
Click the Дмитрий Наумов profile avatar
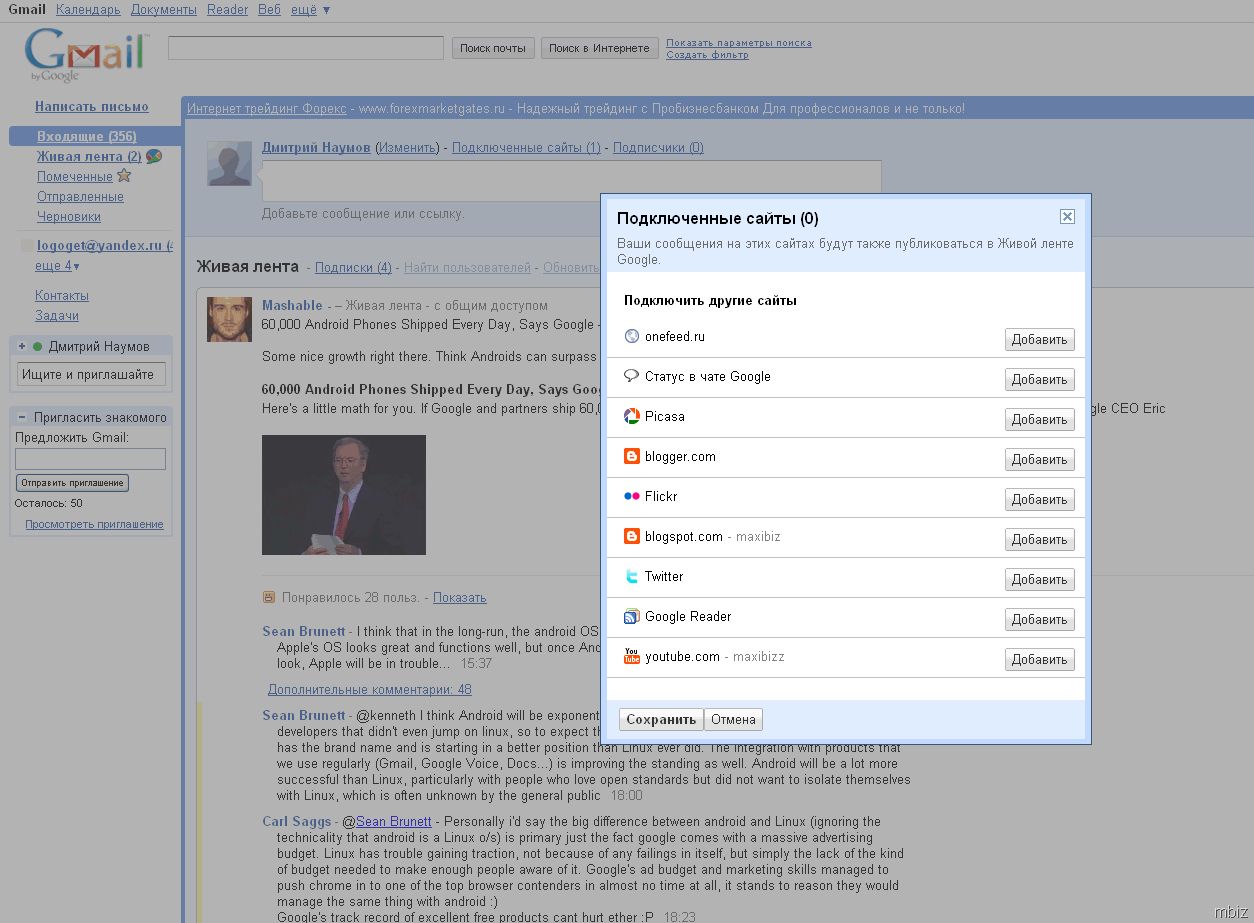229,163
